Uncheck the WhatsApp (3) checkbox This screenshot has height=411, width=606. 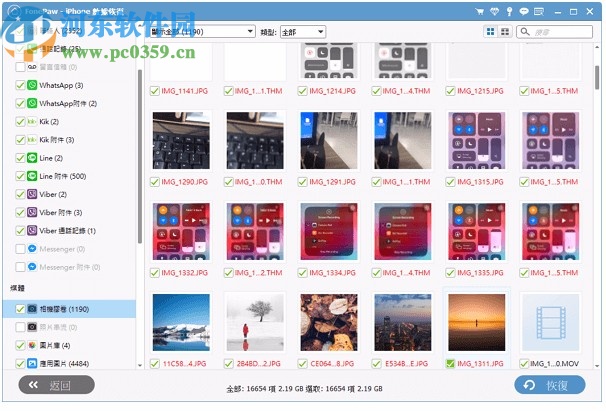click(20, 85)
